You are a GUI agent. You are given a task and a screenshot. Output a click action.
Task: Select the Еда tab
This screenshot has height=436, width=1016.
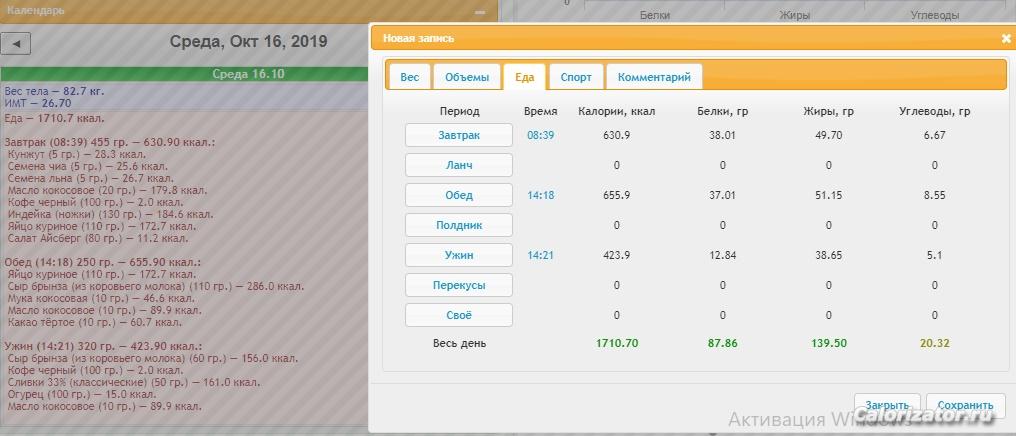pos(524,77)
